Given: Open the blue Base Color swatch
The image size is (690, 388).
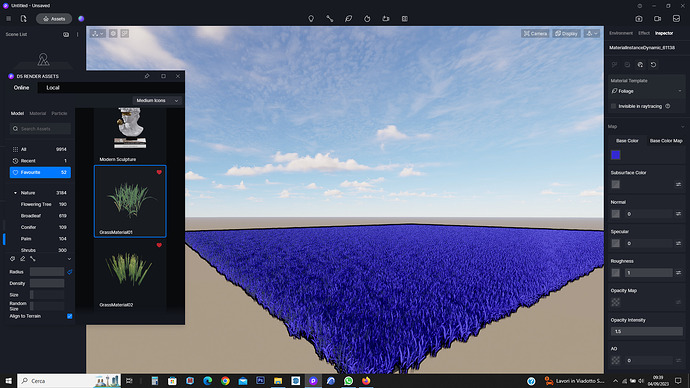Looking at the screenshot, I should (x=616, y=155).
